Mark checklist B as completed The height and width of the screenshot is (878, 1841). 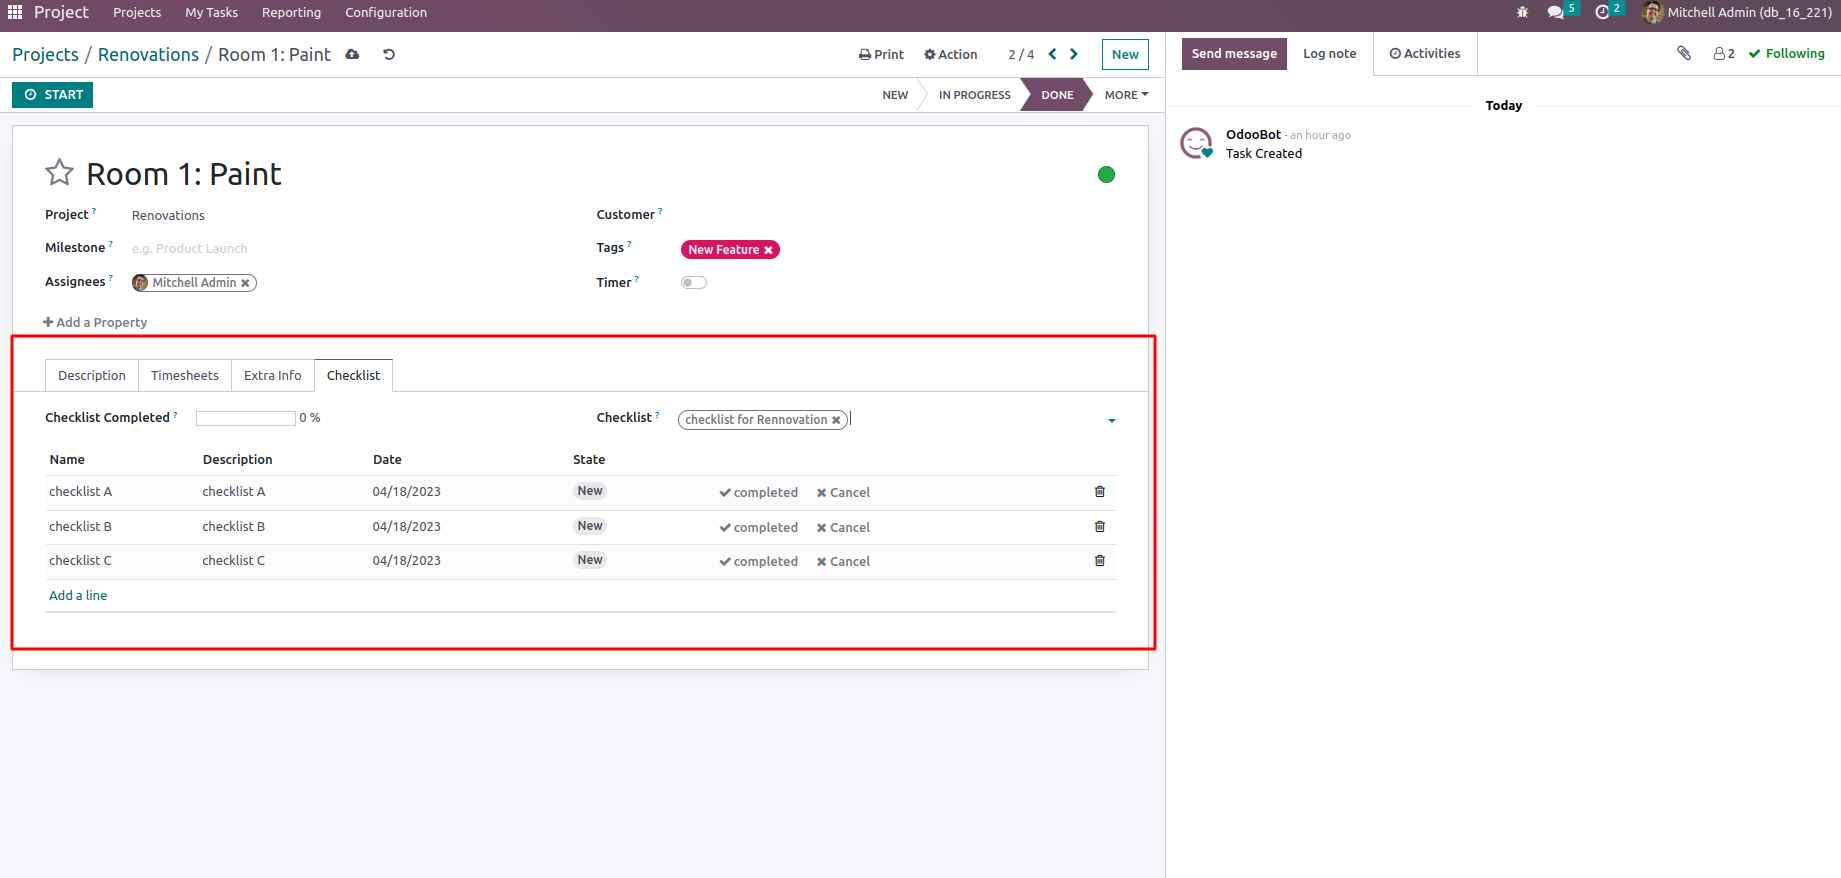759,528
